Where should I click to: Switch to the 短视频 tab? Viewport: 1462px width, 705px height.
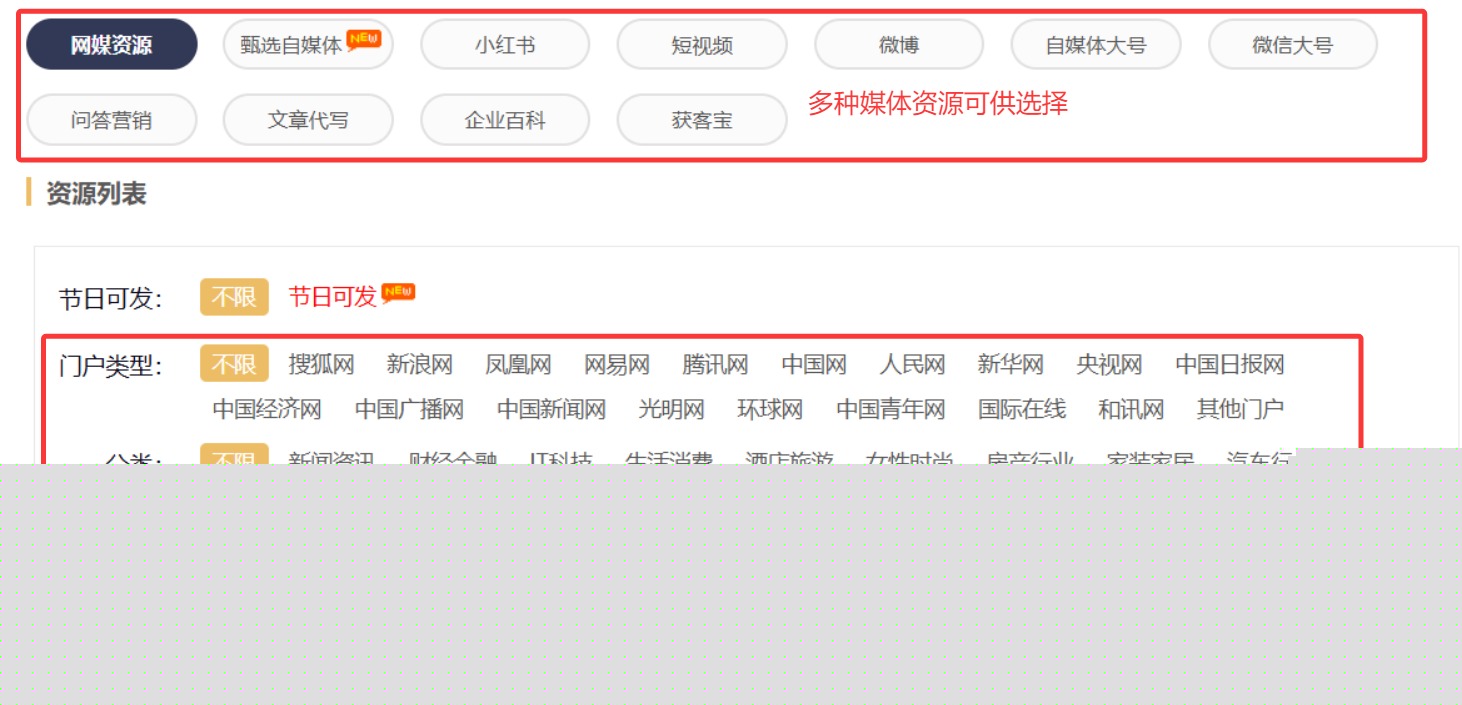point(702,45)
